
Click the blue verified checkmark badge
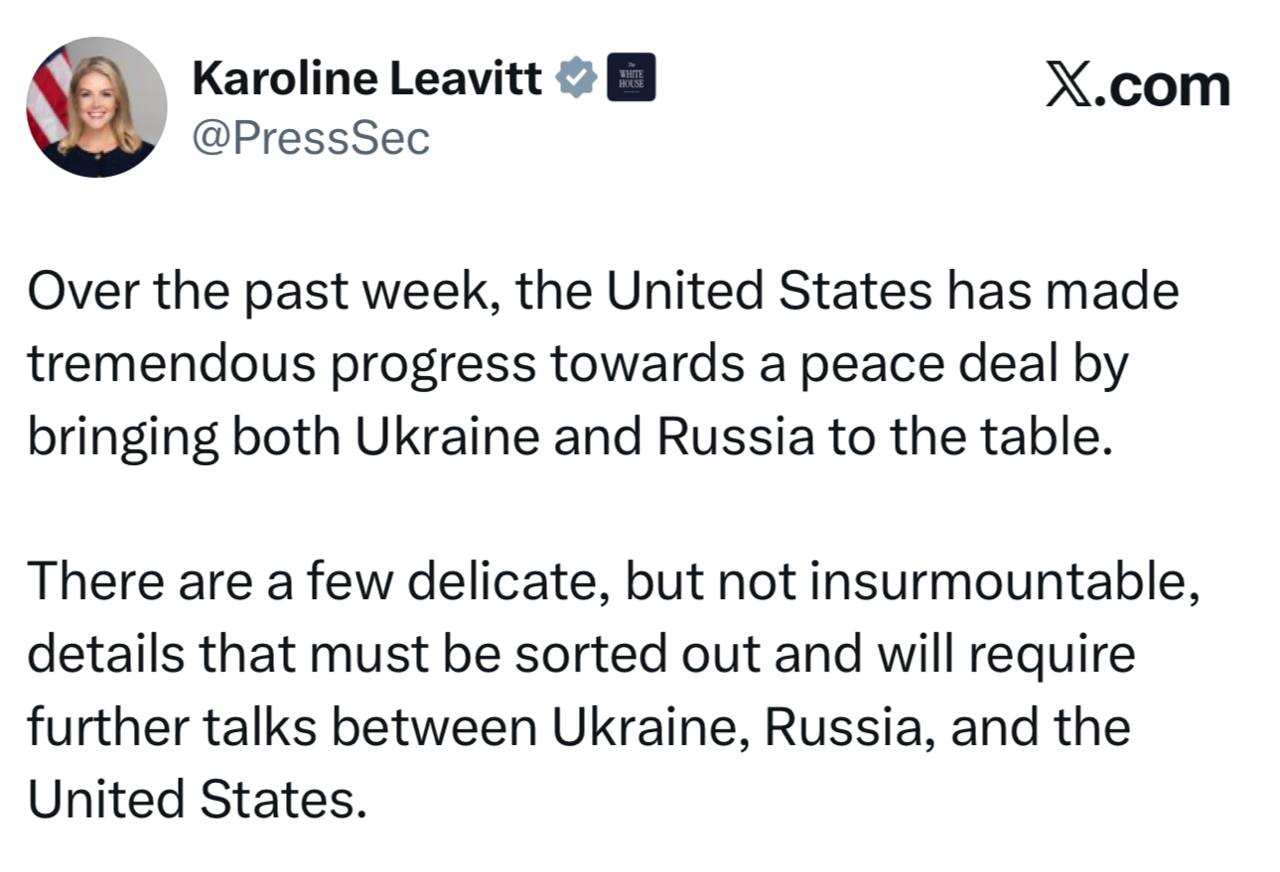click(x=576, y=77)
